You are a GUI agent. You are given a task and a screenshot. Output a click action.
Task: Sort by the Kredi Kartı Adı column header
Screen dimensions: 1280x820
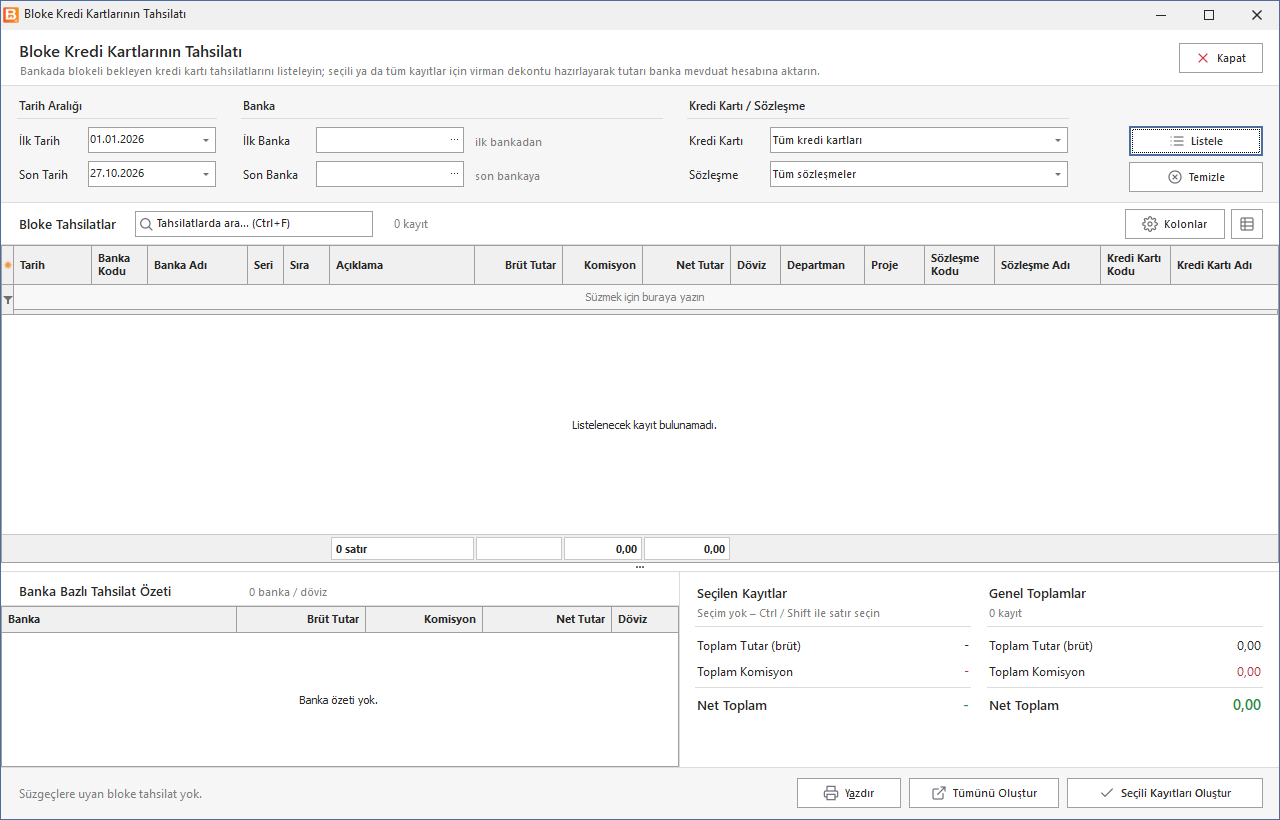(1225, 265)
